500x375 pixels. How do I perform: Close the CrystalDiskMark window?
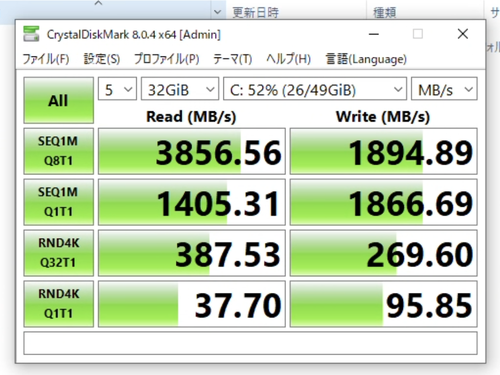click(463, 34)
